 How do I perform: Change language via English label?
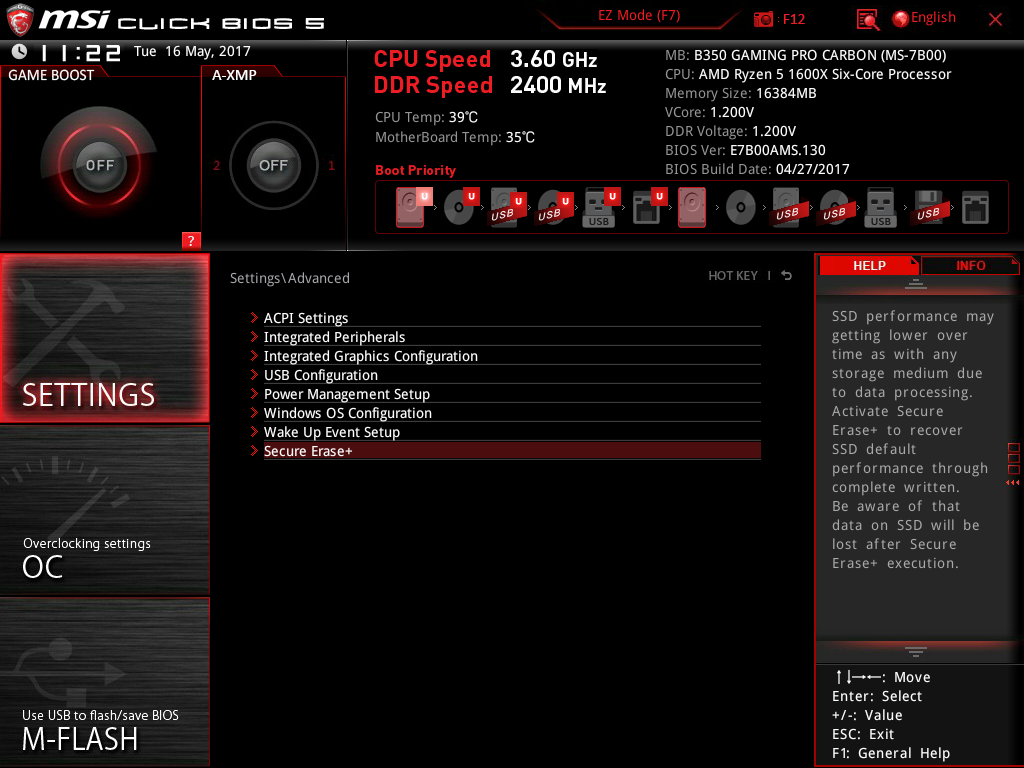click(x=933, y=18)
